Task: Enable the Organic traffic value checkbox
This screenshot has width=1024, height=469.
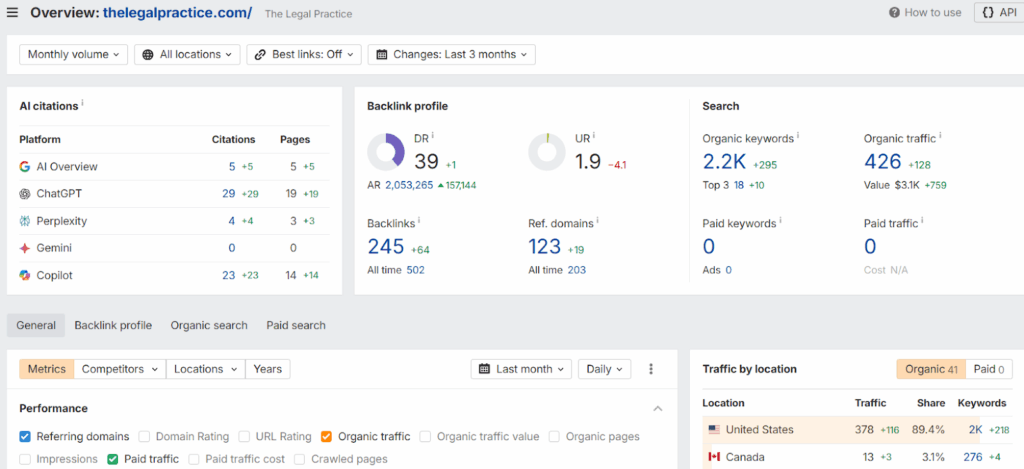Action: 426,436
